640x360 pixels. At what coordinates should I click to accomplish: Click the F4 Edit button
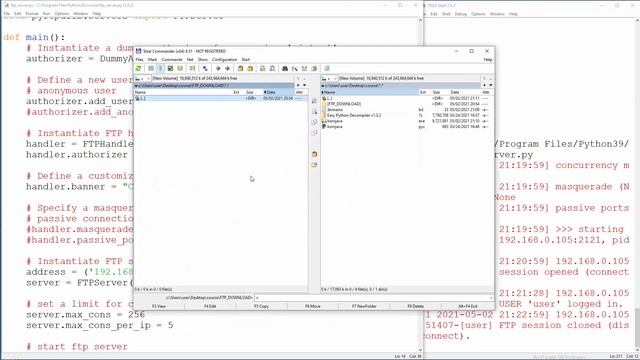(x=210, y=306)
